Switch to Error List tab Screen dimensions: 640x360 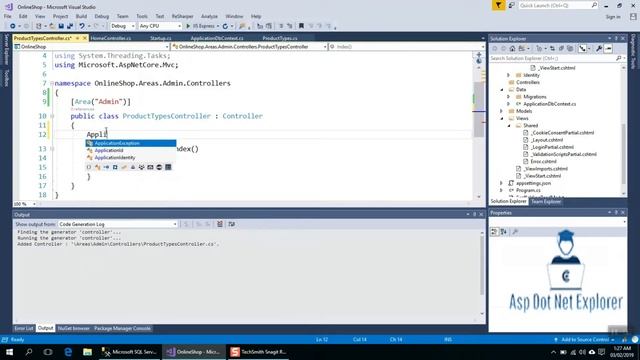click(x=24, y=328)
